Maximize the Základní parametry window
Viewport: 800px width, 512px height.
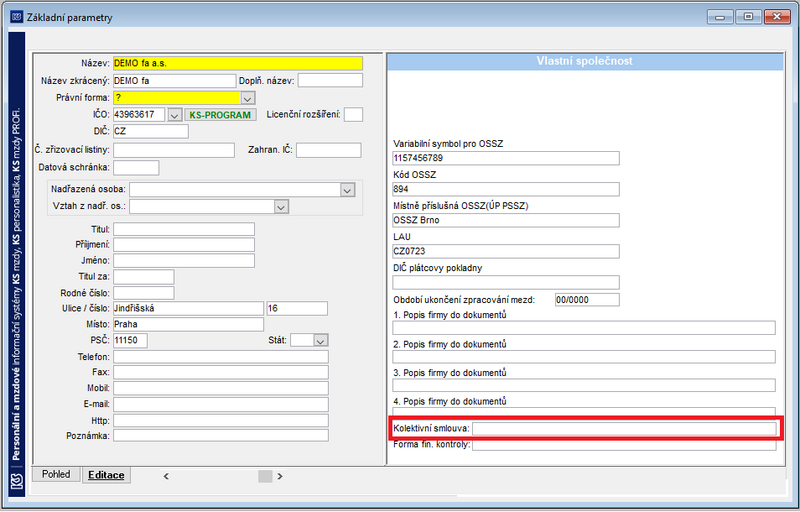pyautogui.click(x=748, y=17)
